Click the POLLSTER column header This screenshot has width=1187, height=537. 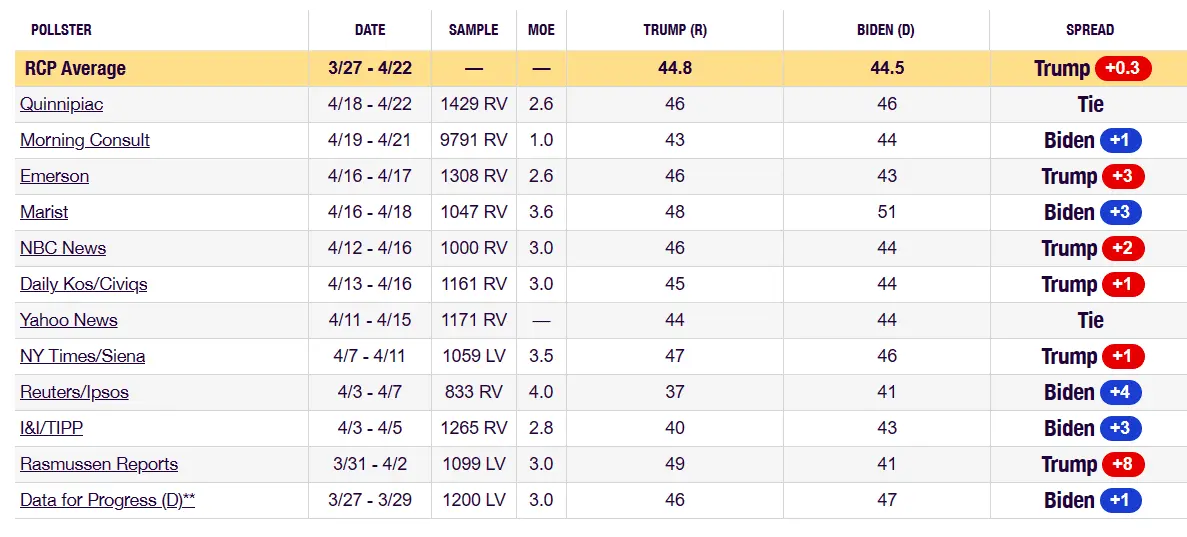(61, 30)
